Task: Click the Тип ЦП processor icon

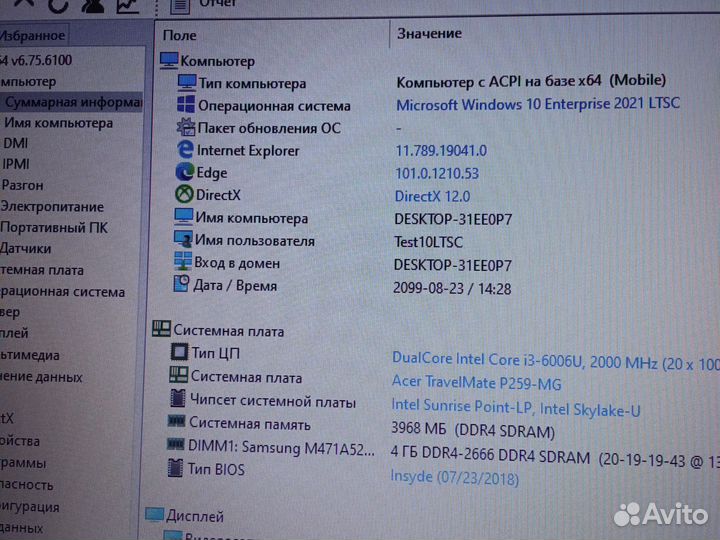Action: tap(179, 352)
